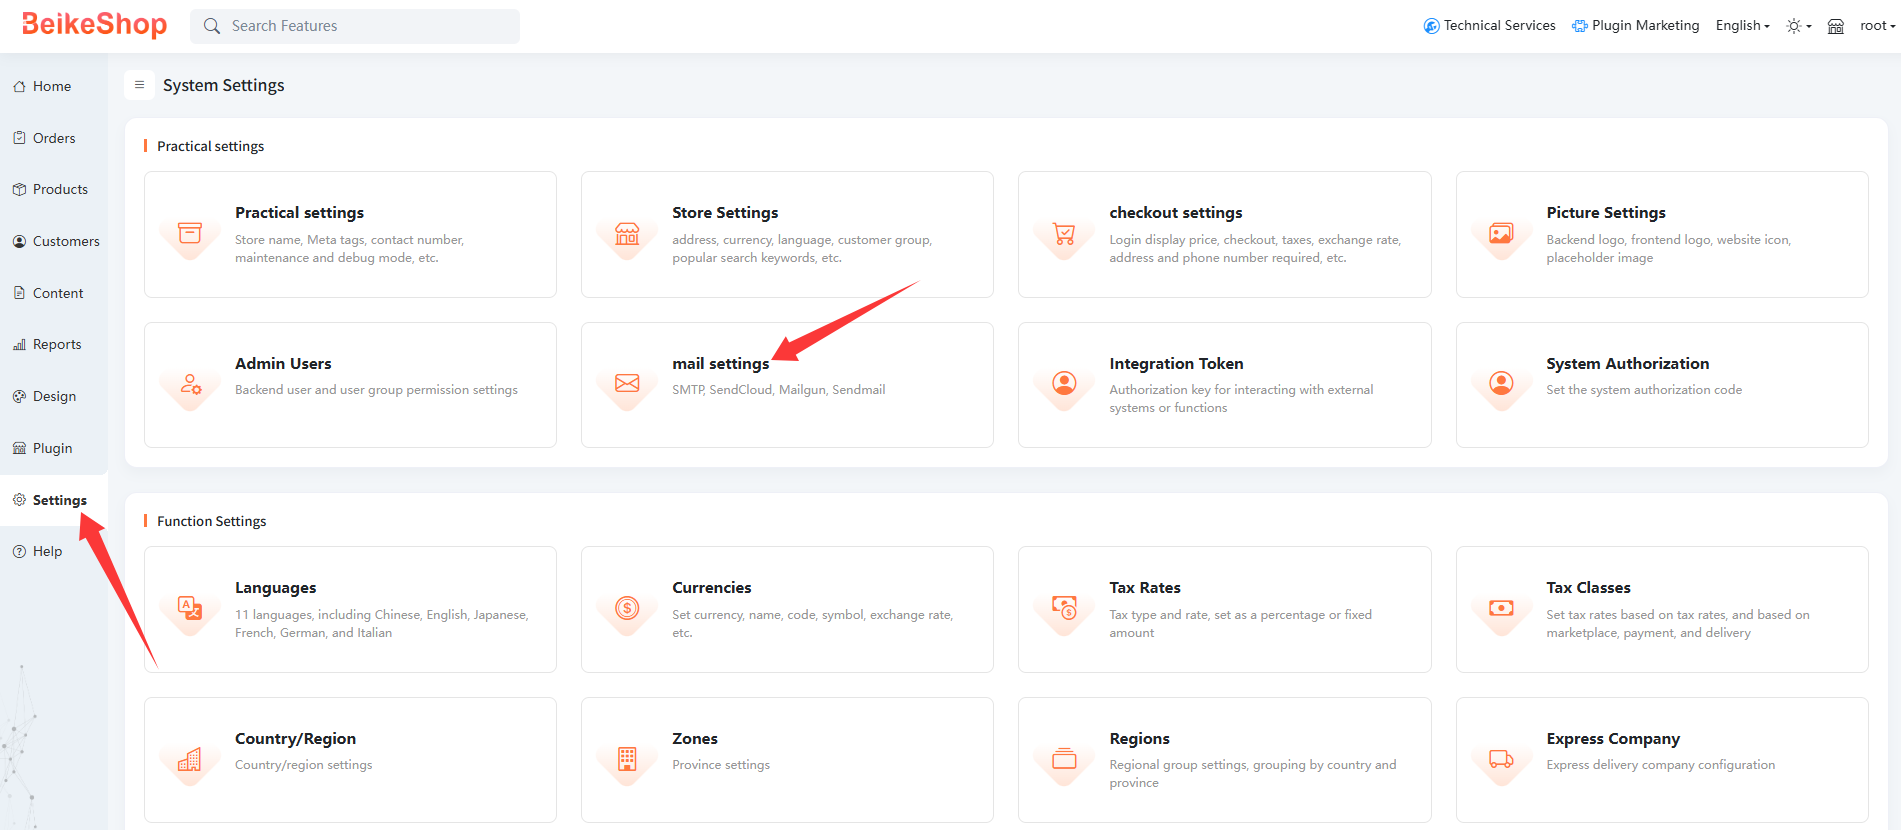Click the mail settings envelope icon
The height and width of the screenshot is (830, 1901).
[x=627, y=383]
